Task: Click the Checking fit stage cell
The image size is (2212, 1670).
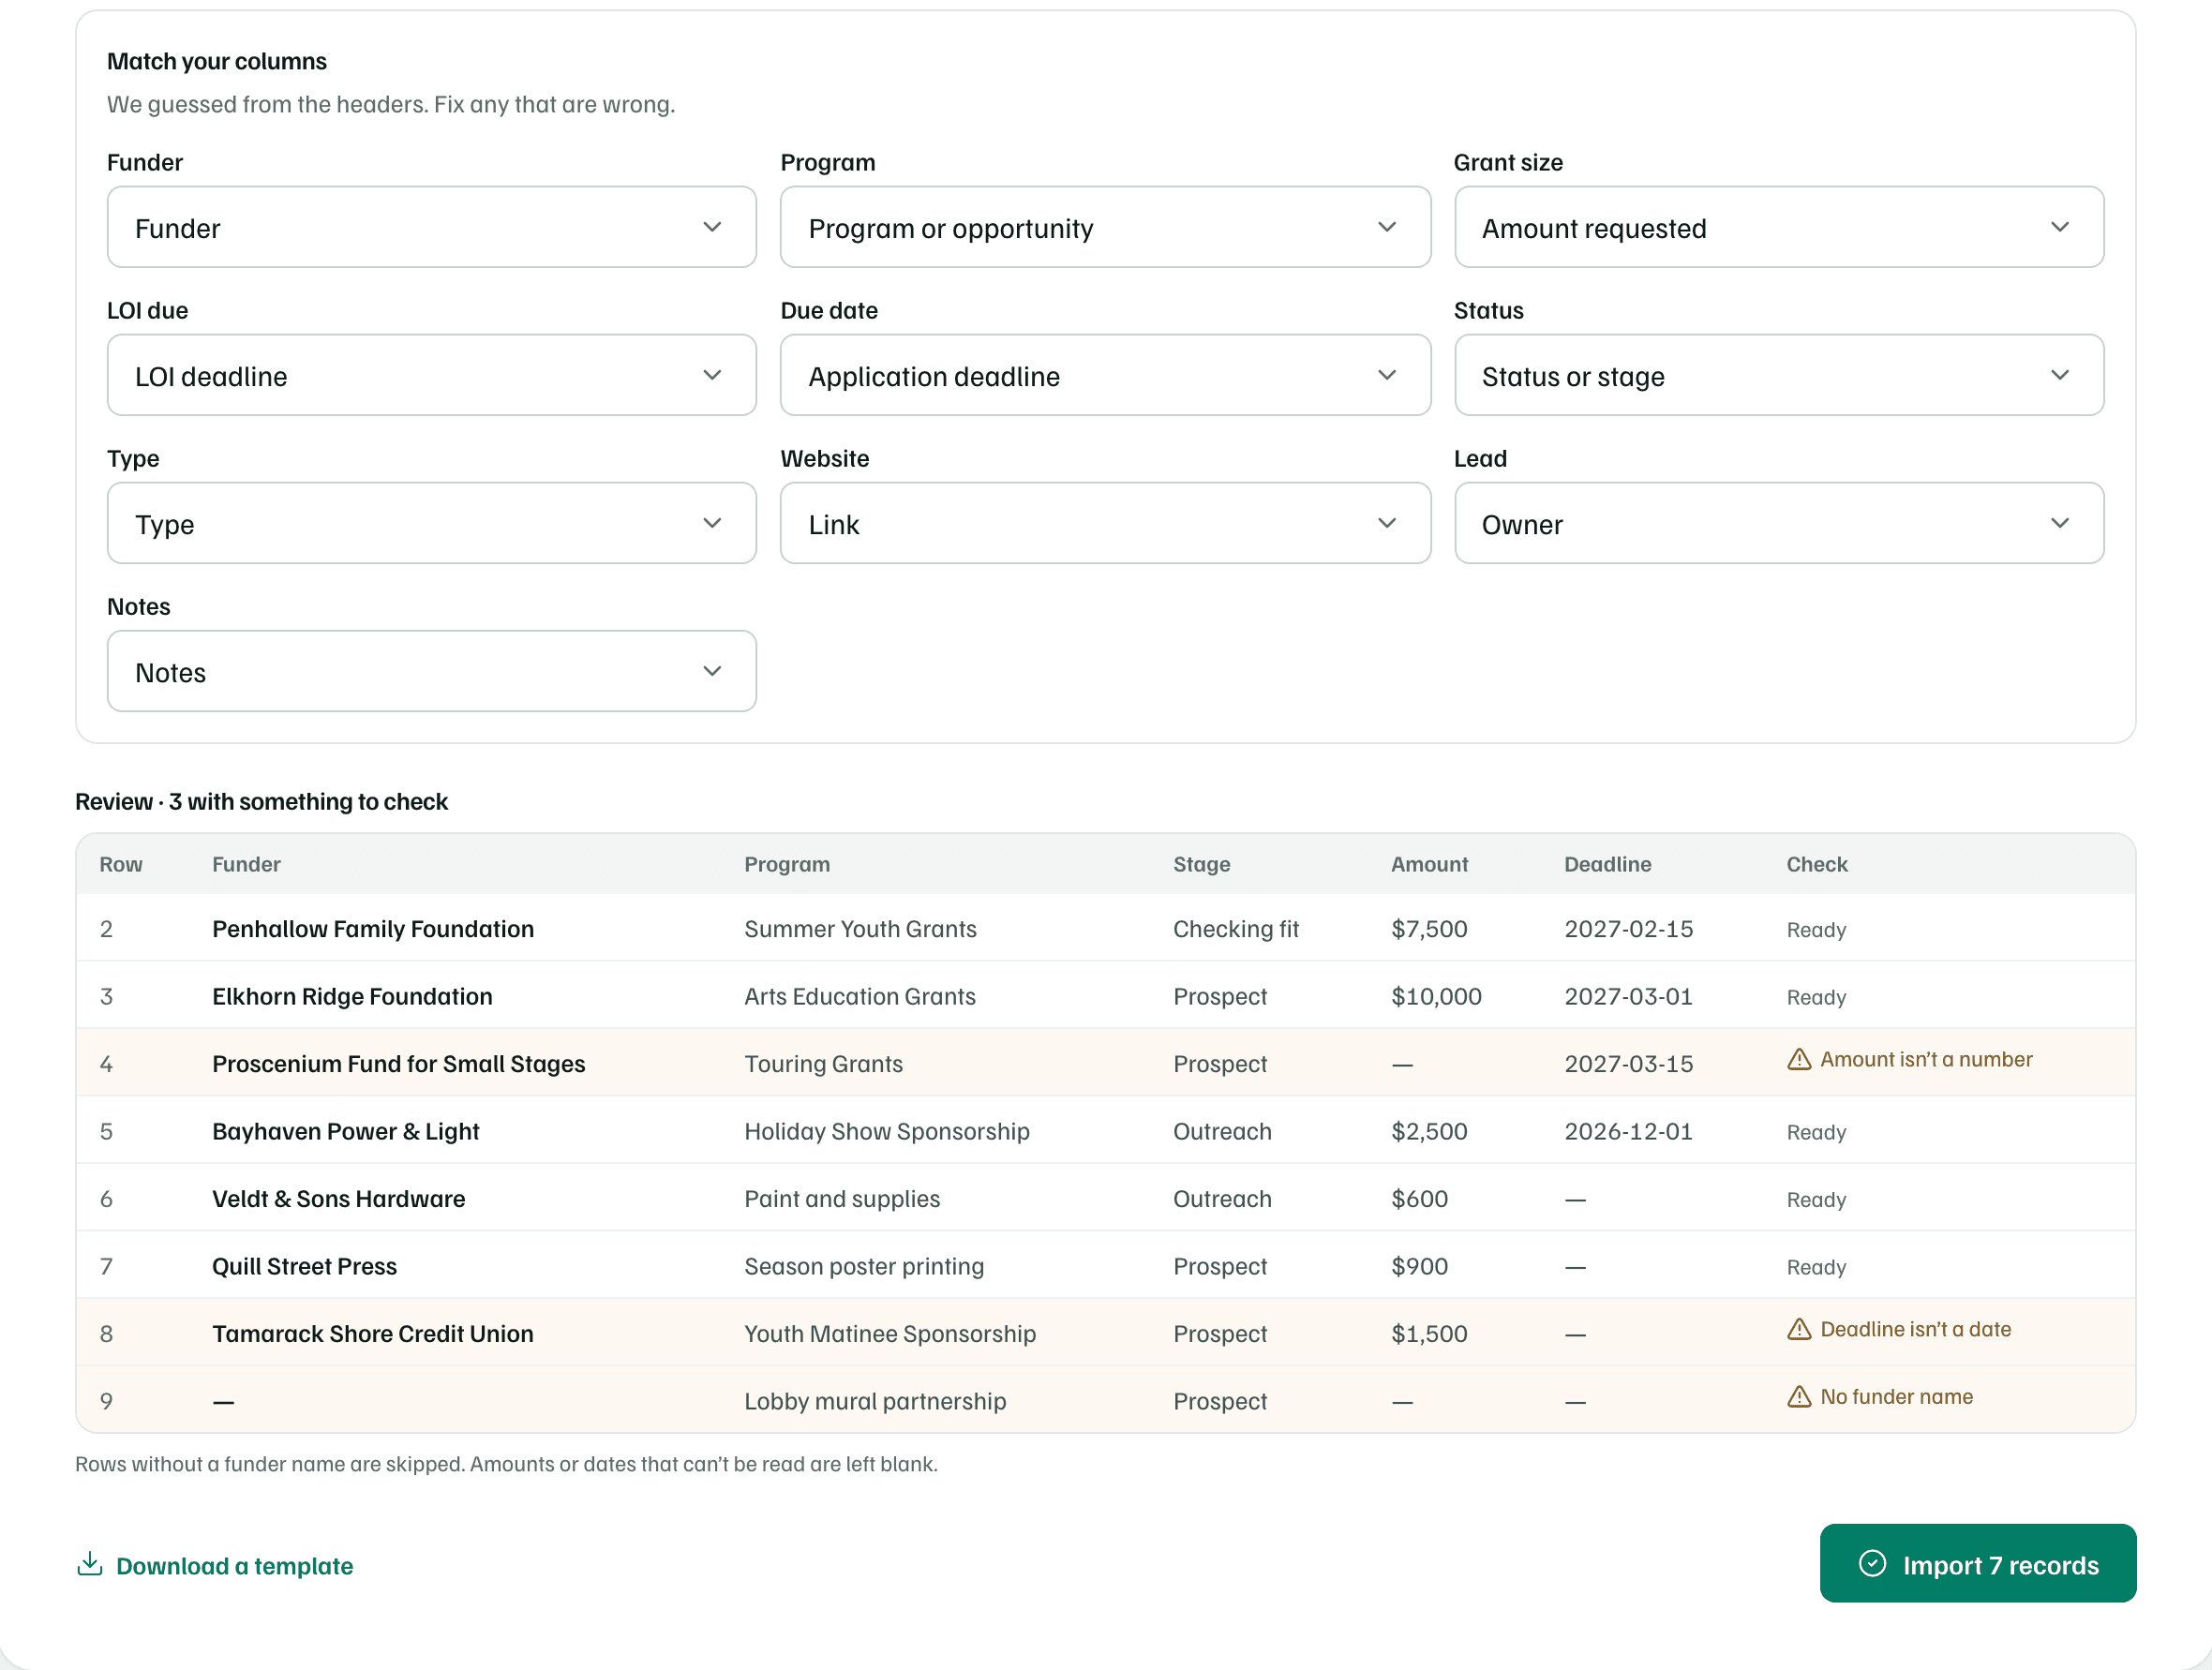Action: pos(1235,929)
